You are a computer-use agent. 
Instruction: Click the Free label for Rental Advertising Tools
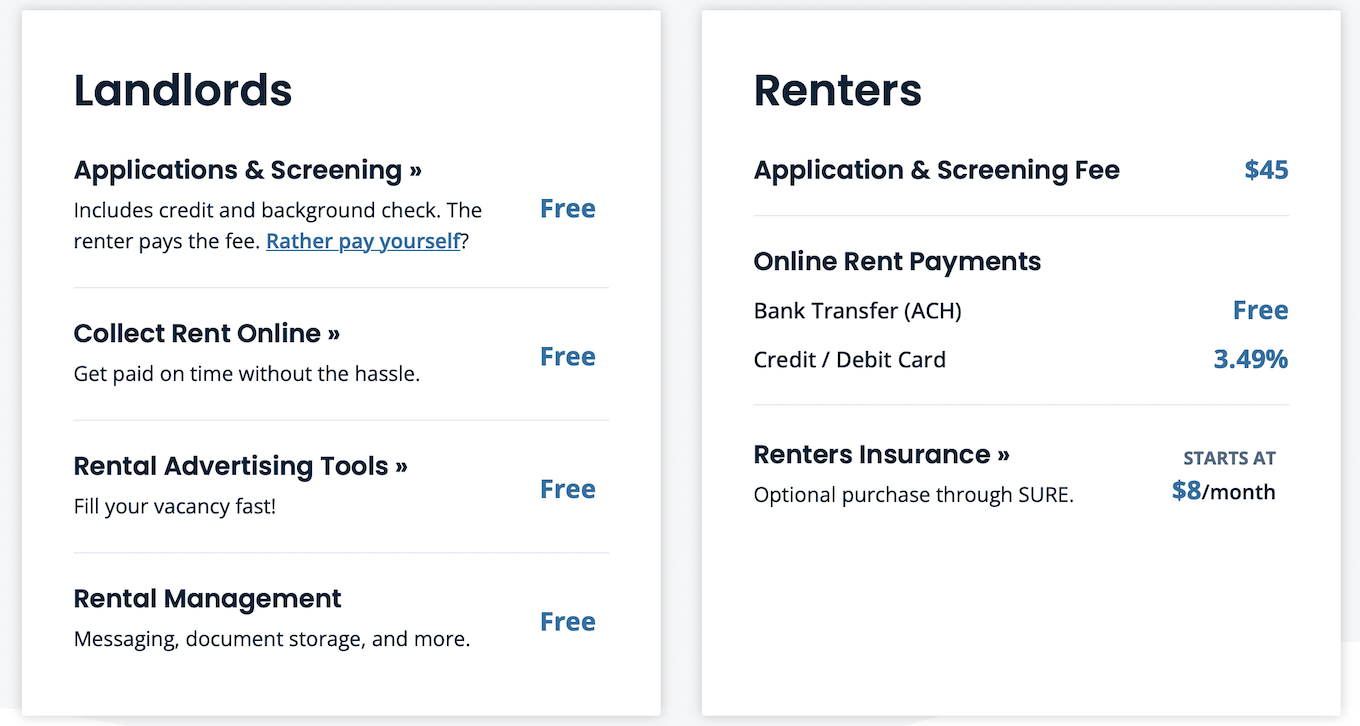click(567, 489)
